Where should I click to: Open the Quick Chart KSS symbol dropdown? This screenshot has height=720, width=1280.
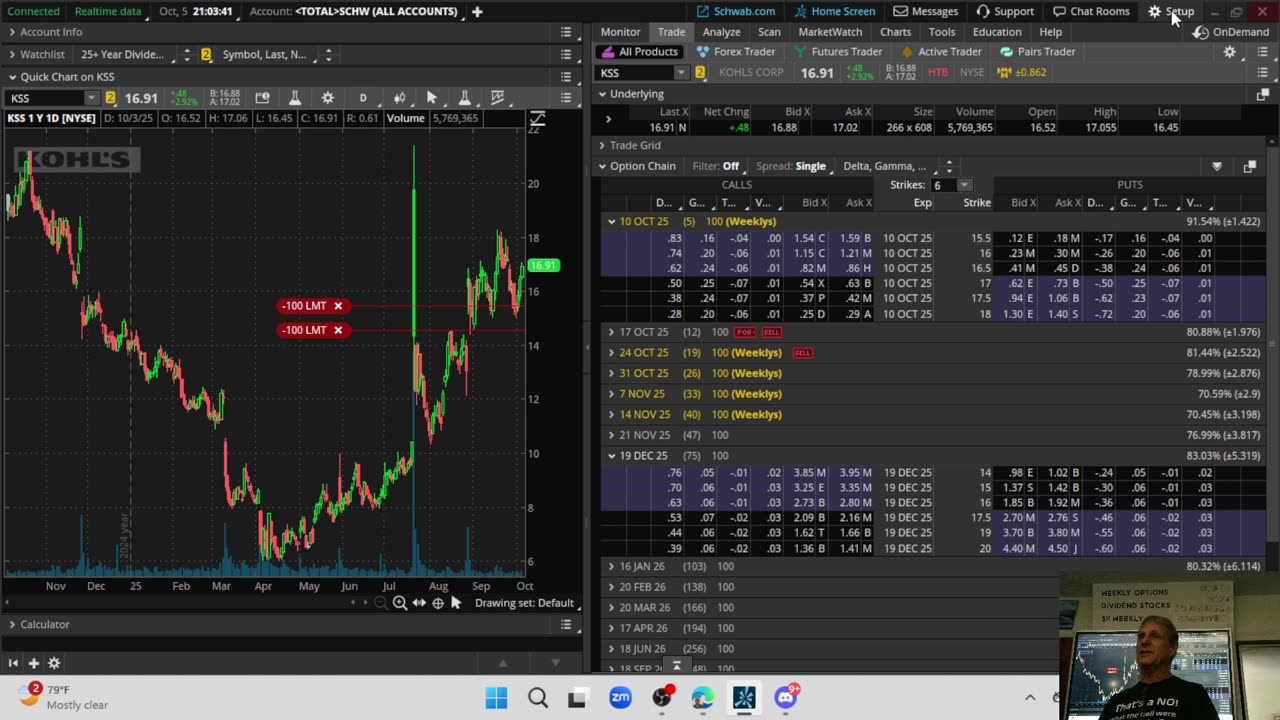pyautogui.click(x=91, y=98)
